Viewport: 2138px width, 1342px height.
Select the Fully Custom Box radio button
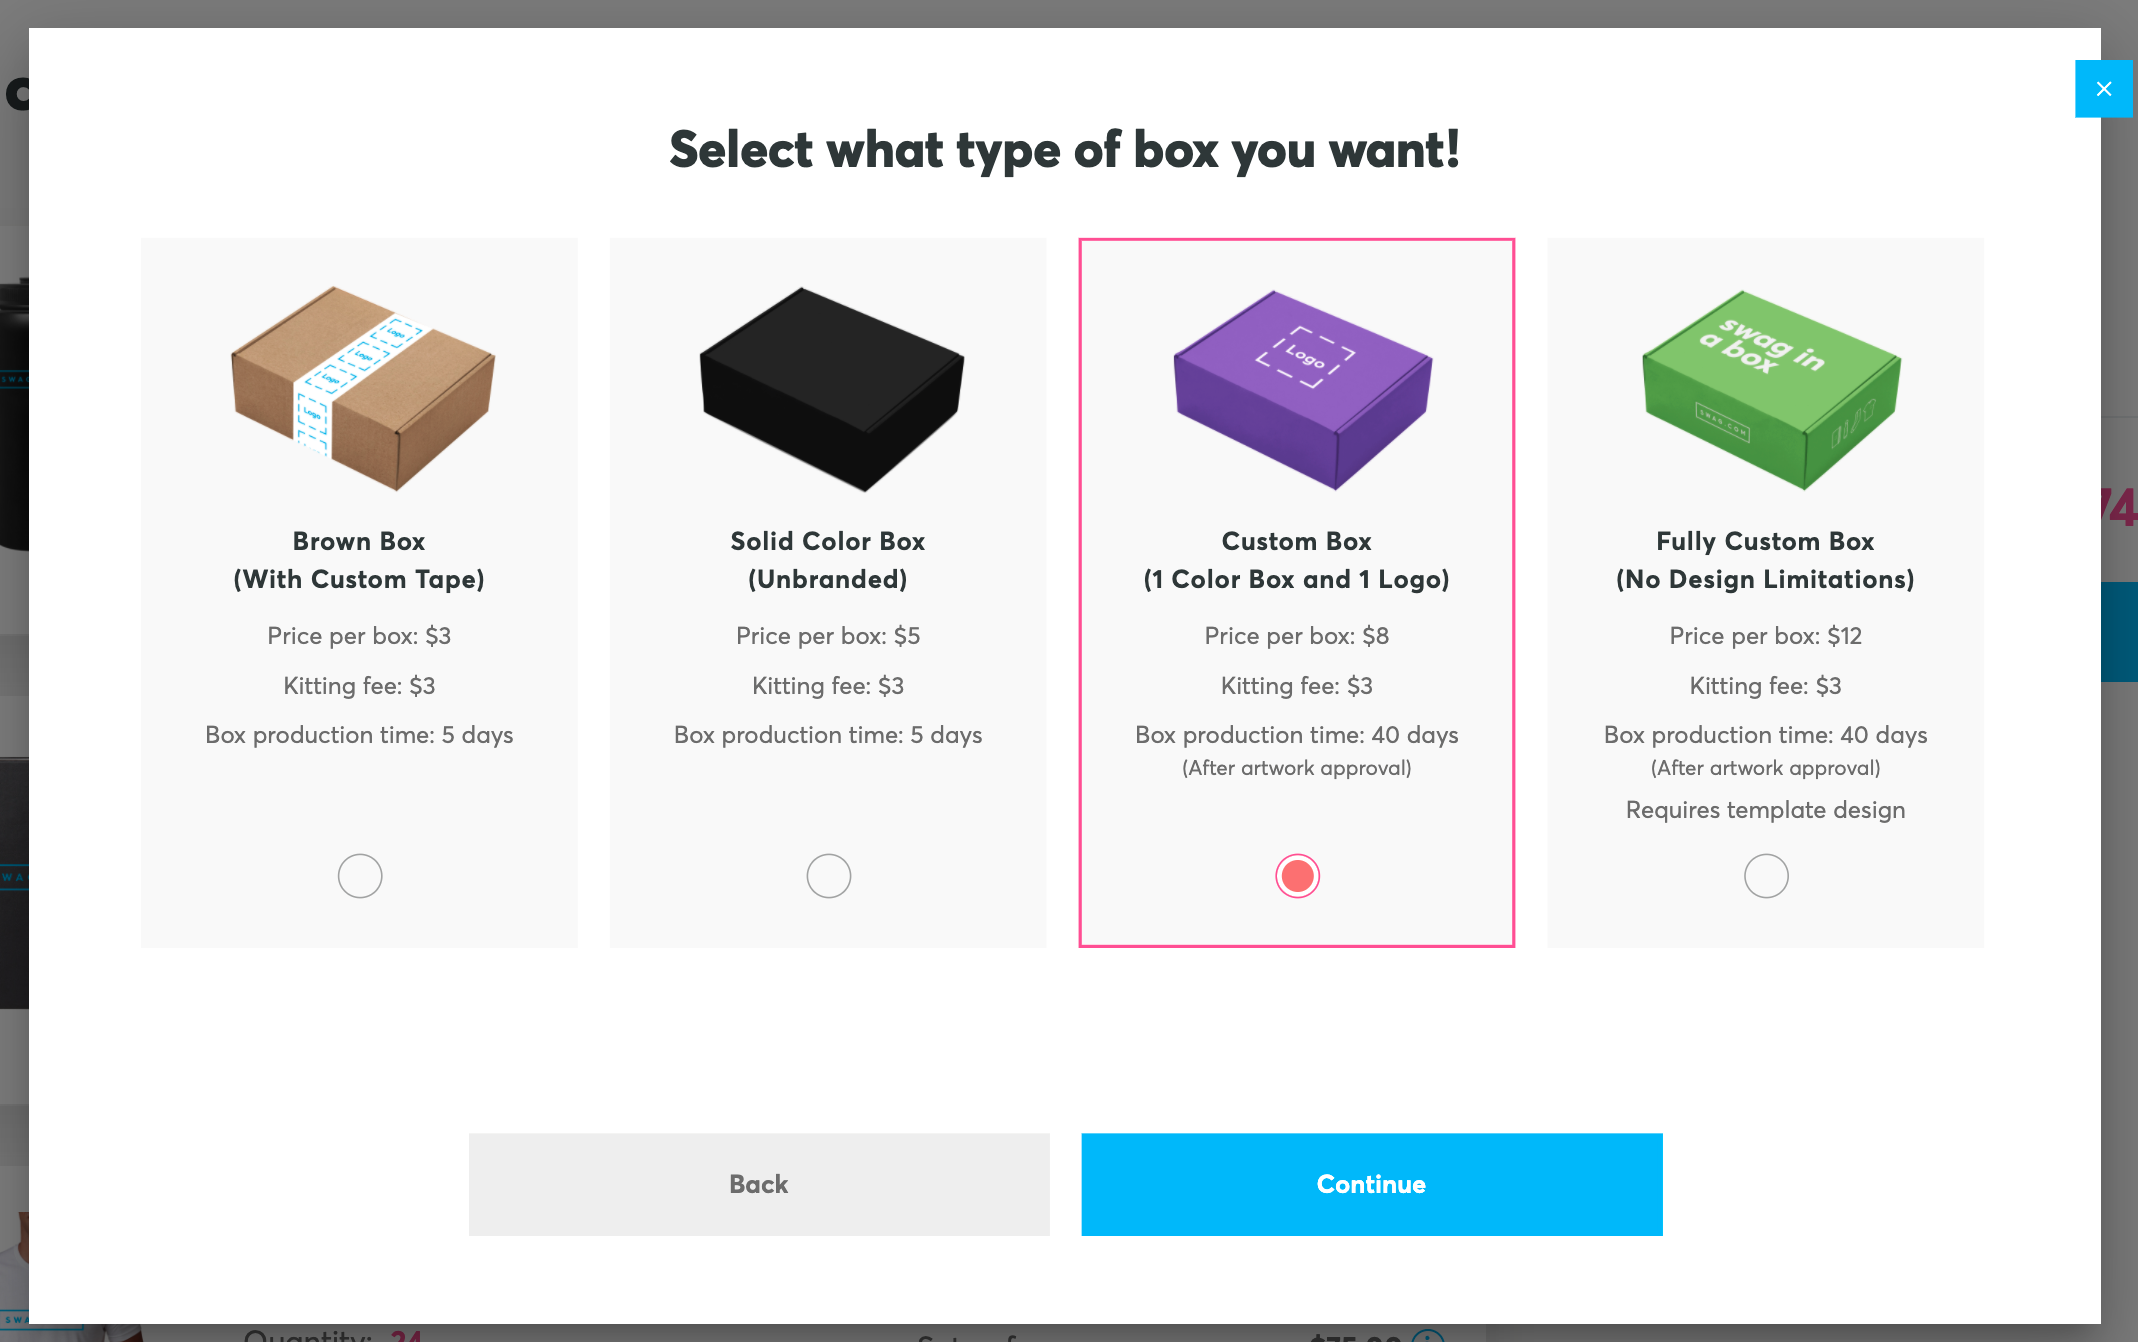point(1765,875)
